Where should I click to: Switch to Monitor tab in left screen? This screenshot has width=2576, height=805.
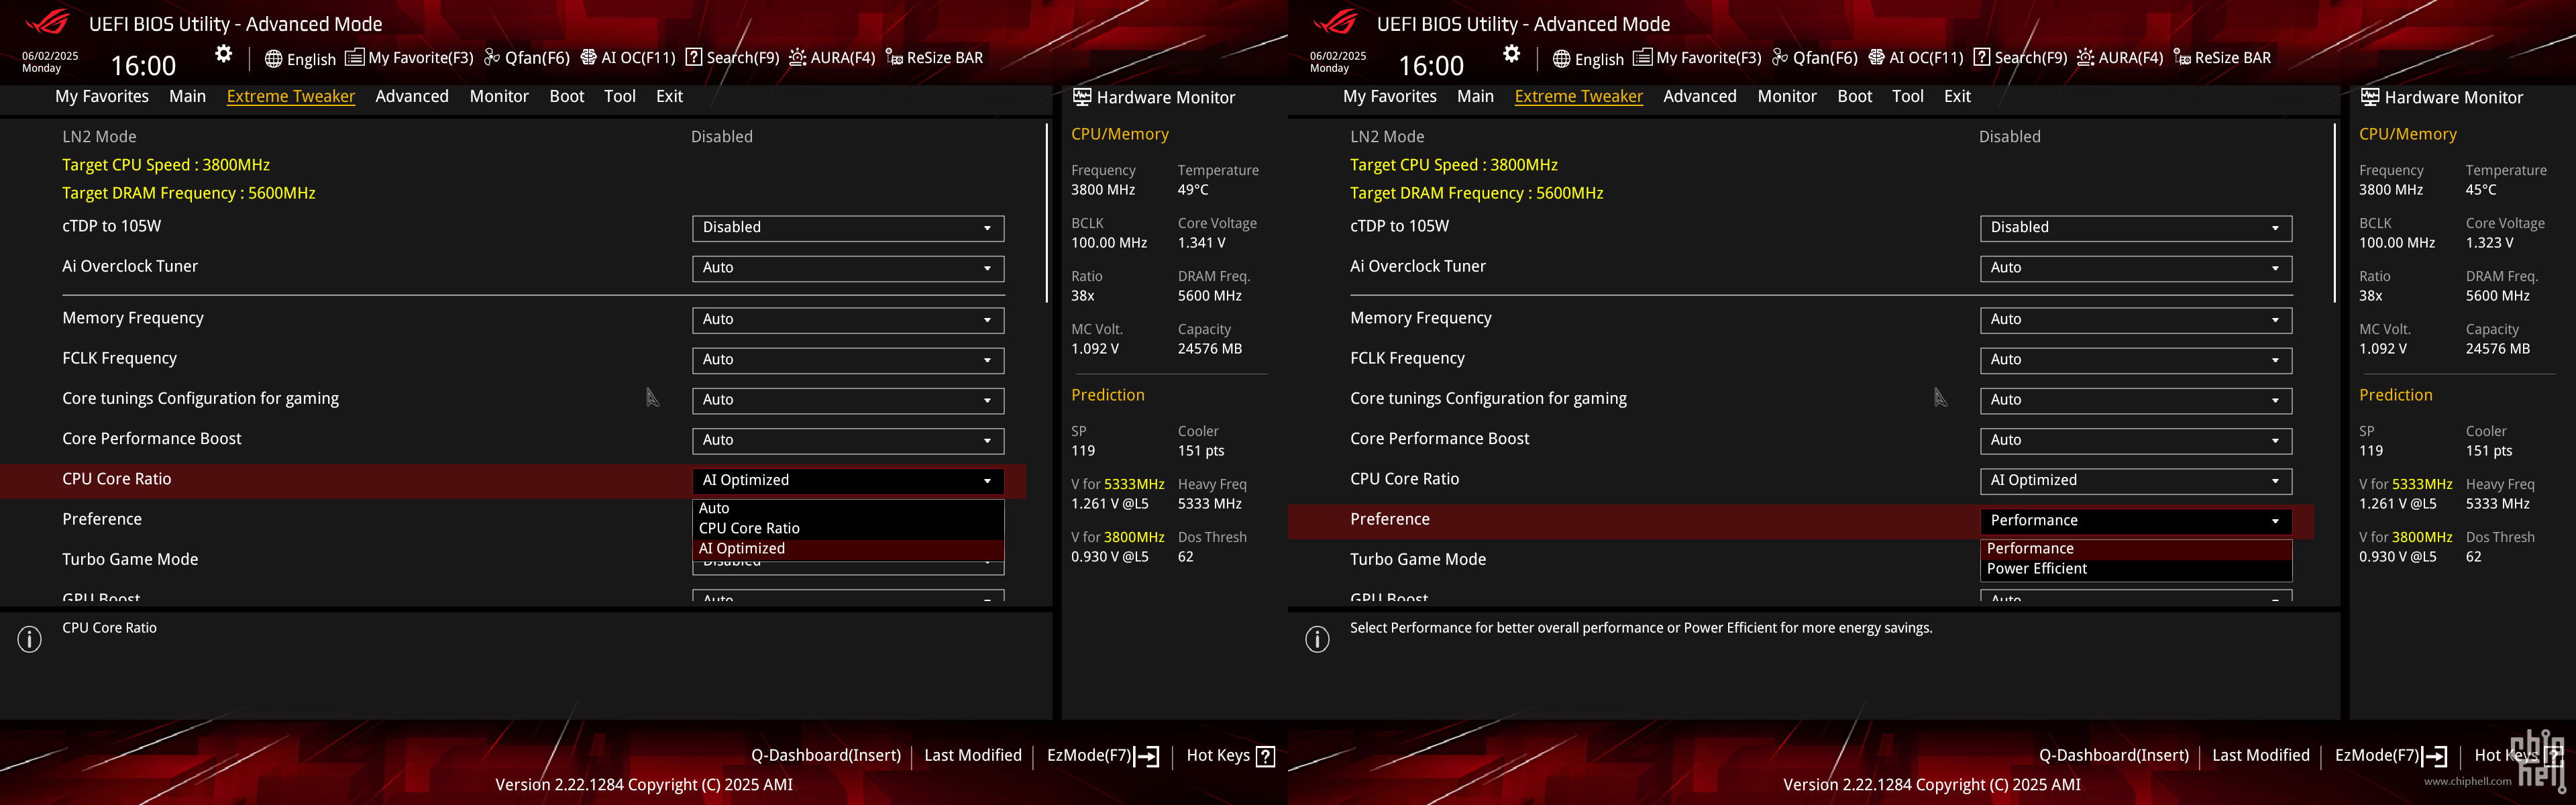pyautogui.click(x=499, y=96)
